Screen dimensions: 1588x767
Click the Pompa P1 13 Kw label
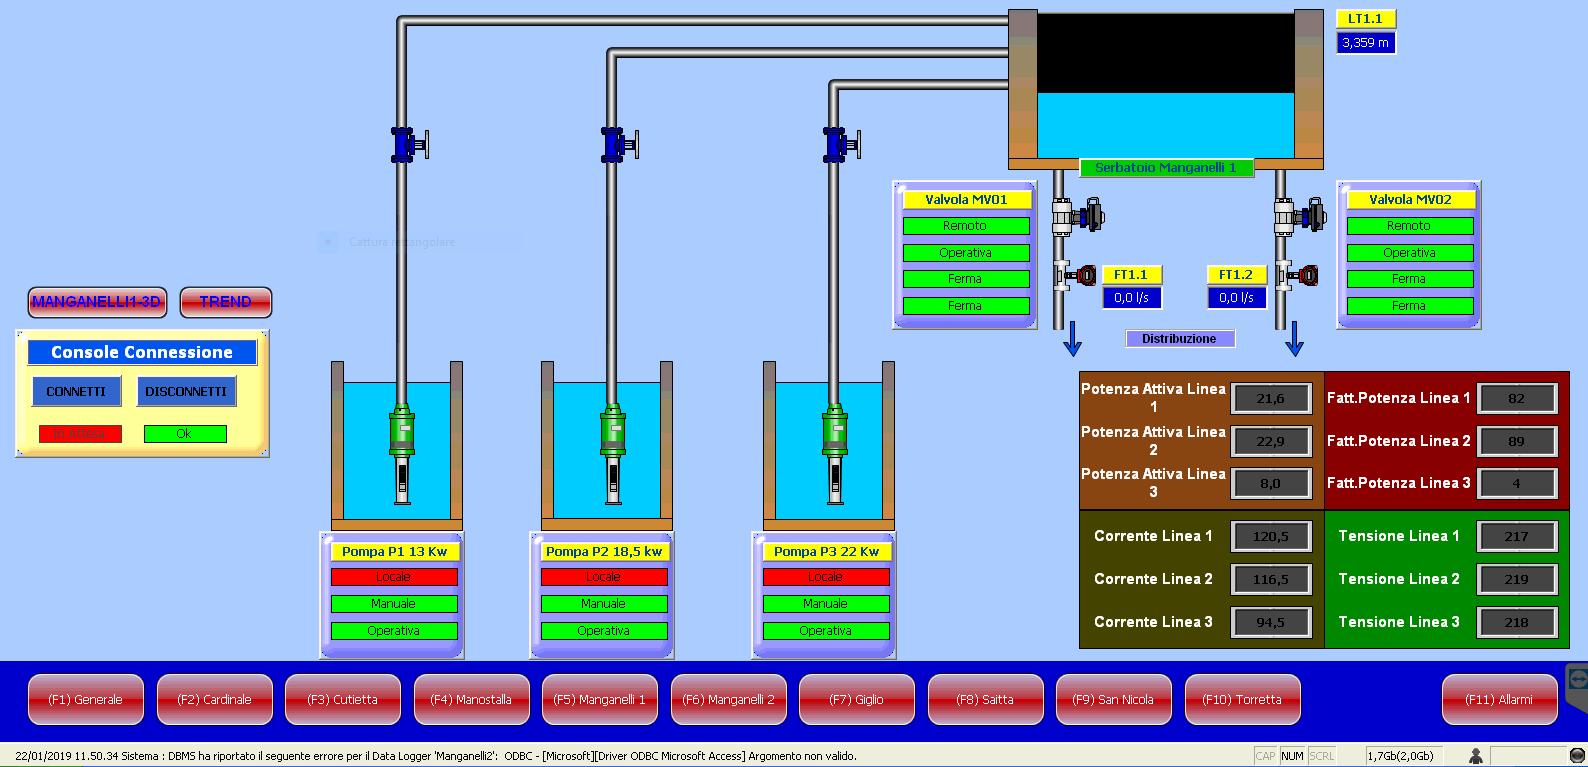click(x=395, y=551)
